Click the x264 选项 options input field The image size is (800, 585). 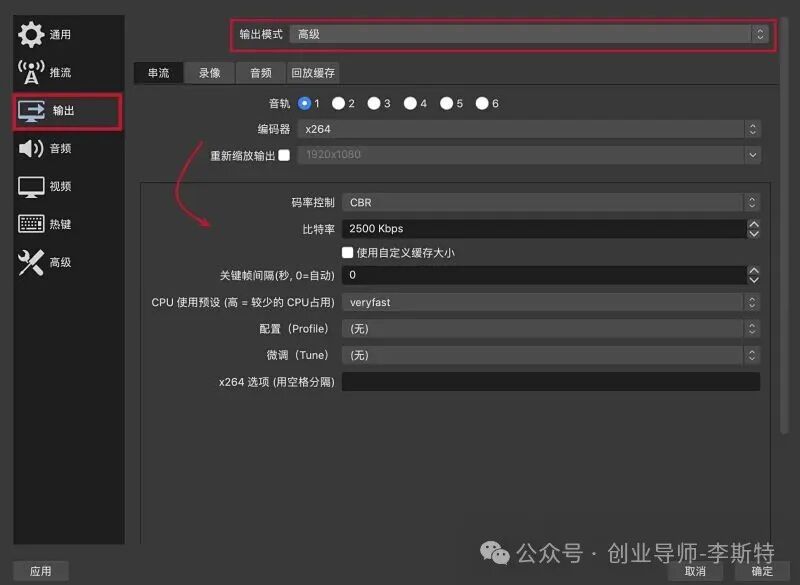548,381
